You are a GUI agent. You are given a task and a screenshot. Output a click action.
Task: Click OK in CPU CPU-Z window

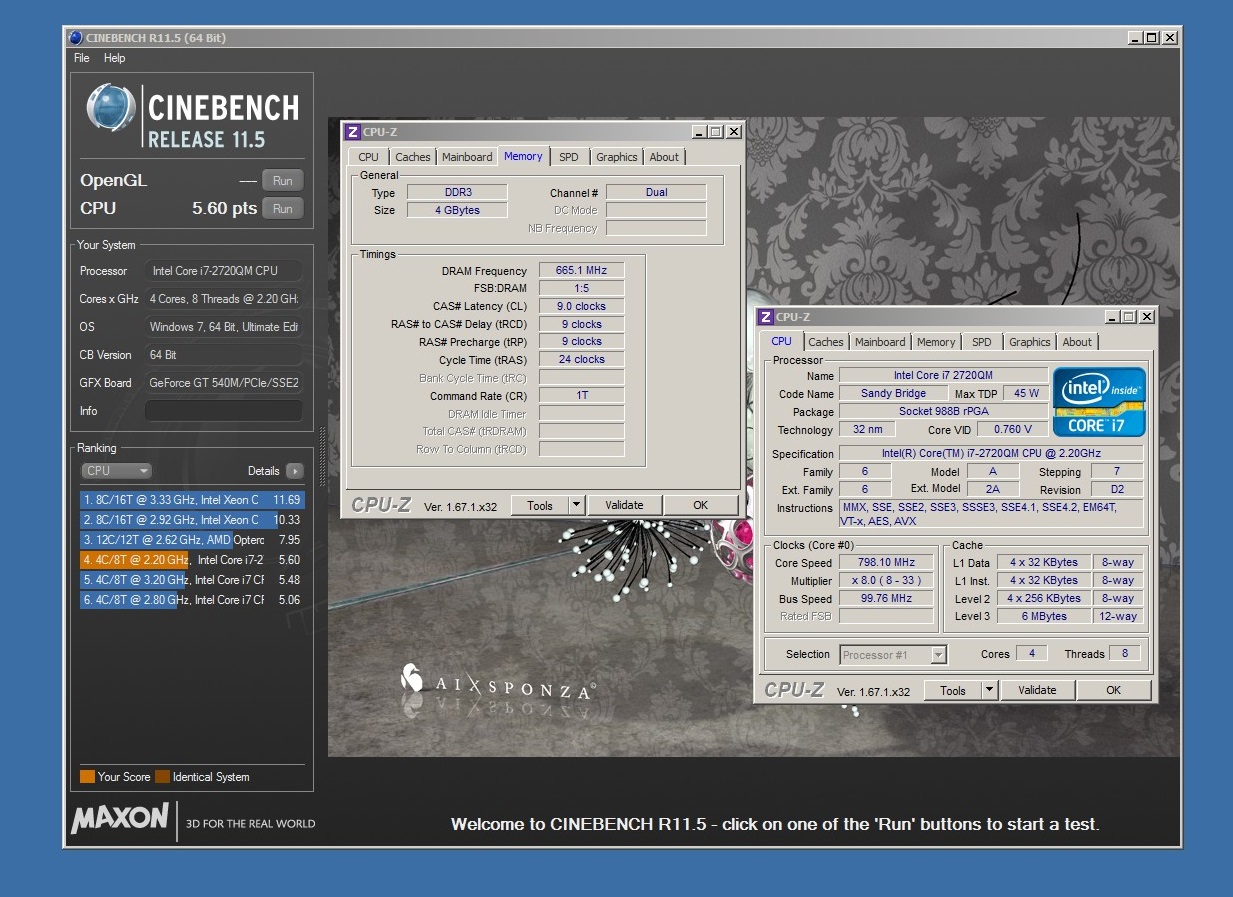[x=1114, y=690]
